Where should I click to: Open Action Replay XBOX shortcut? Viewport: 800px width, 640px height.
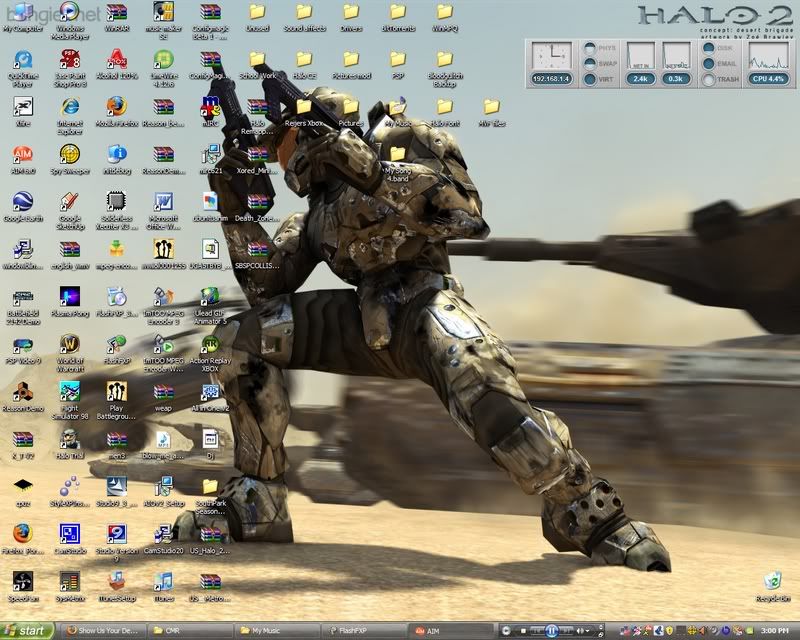coord(210,353)
